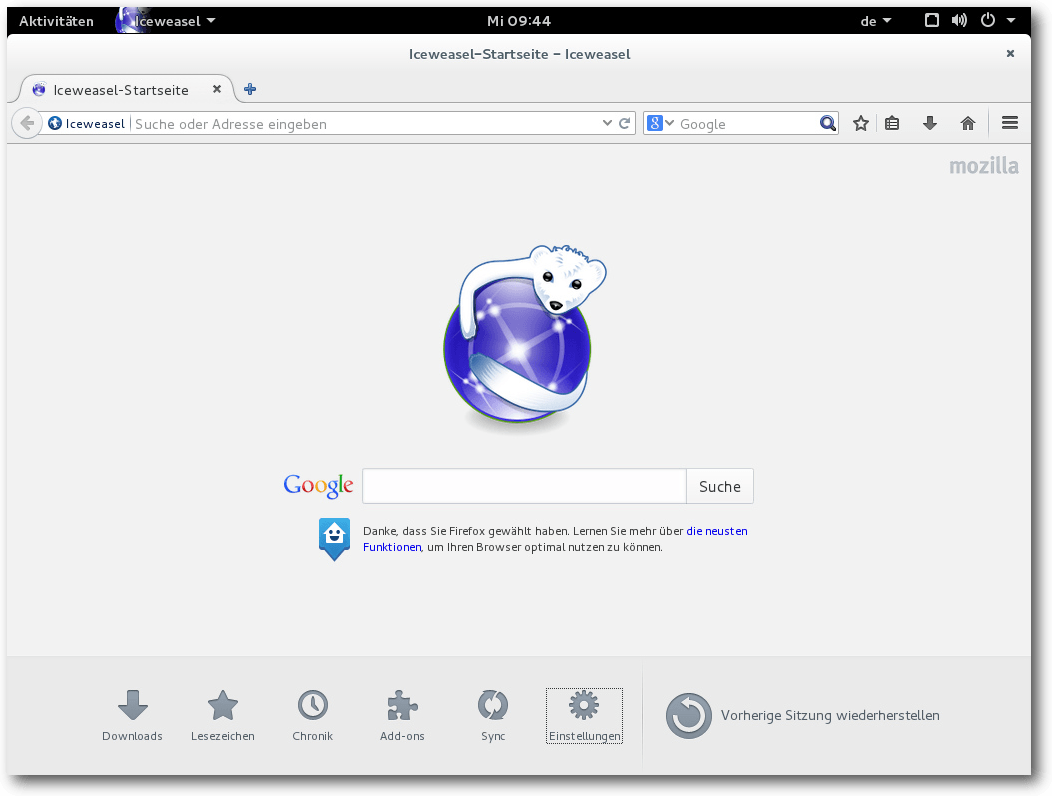Click the mozilla wordmark link
The image size is (1052, 796).
984,166
